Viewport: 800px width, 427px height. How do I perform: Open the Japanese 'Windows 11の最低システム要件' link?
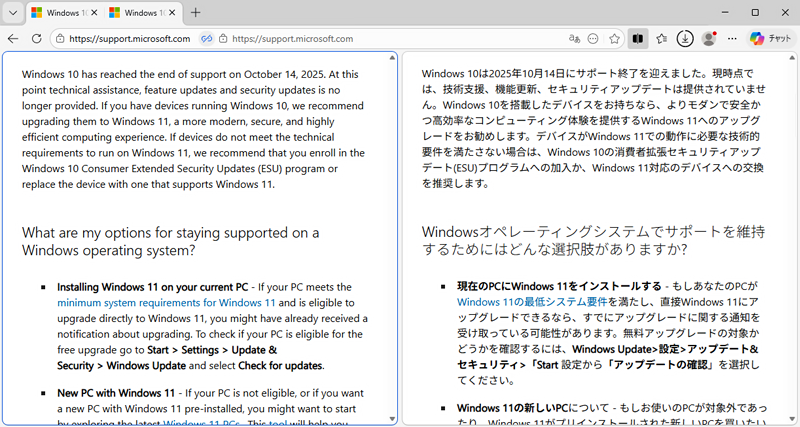pyautogui.click(x=520, y=301)
